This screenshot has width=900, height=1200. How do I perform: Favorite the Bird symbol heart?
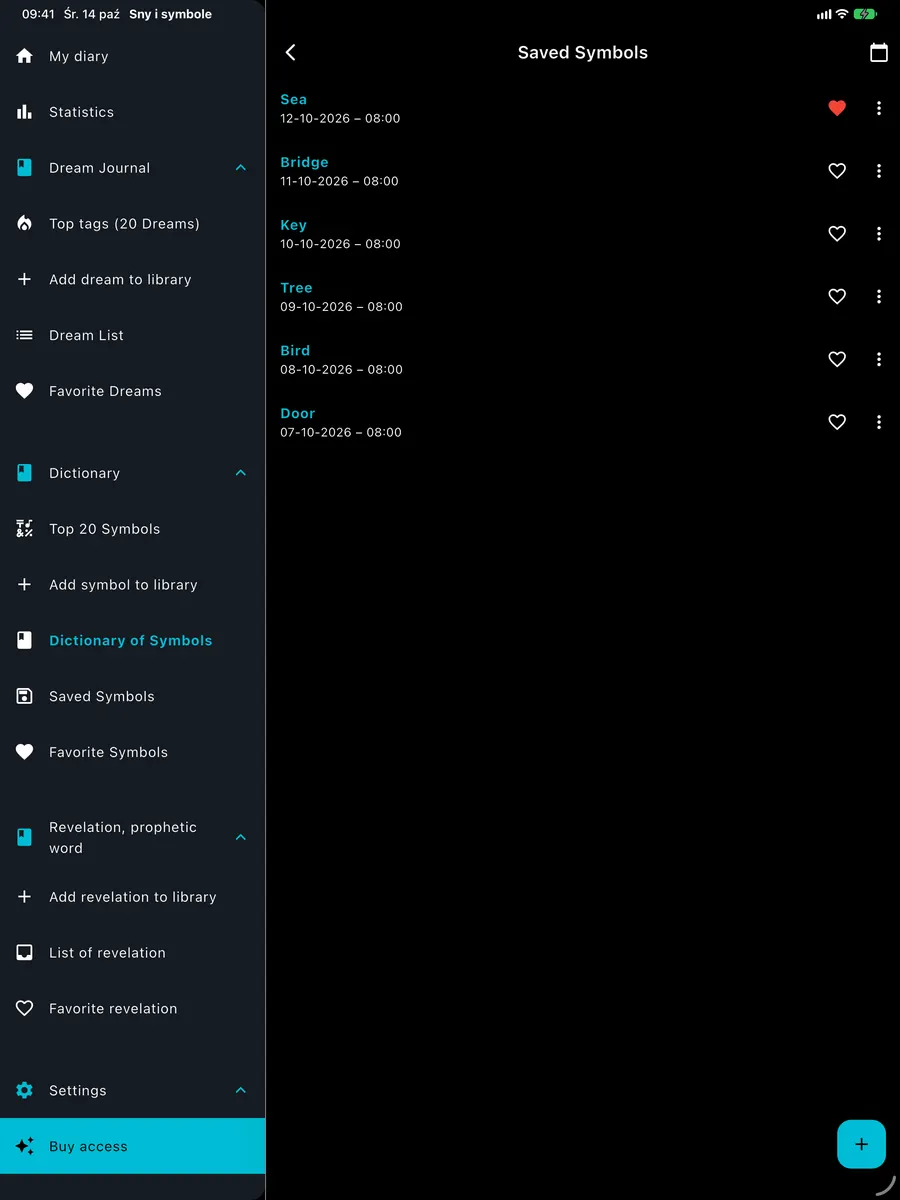[x=837, y=359]
